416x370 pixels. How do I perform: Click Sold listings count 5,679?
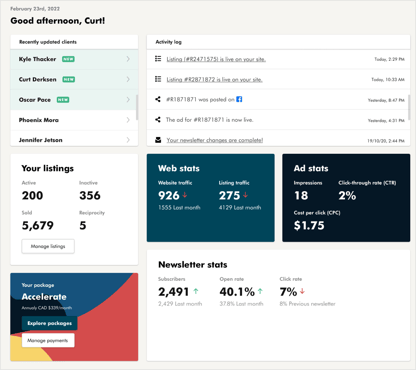pyautogui.click(x=38, y=226)
